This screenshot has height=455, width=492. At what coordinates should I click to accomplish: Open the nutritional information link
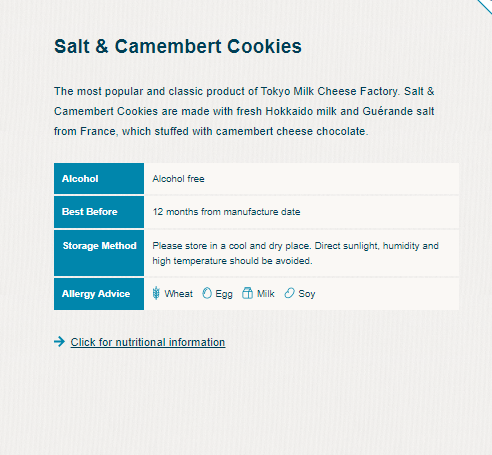coord(148,342)
